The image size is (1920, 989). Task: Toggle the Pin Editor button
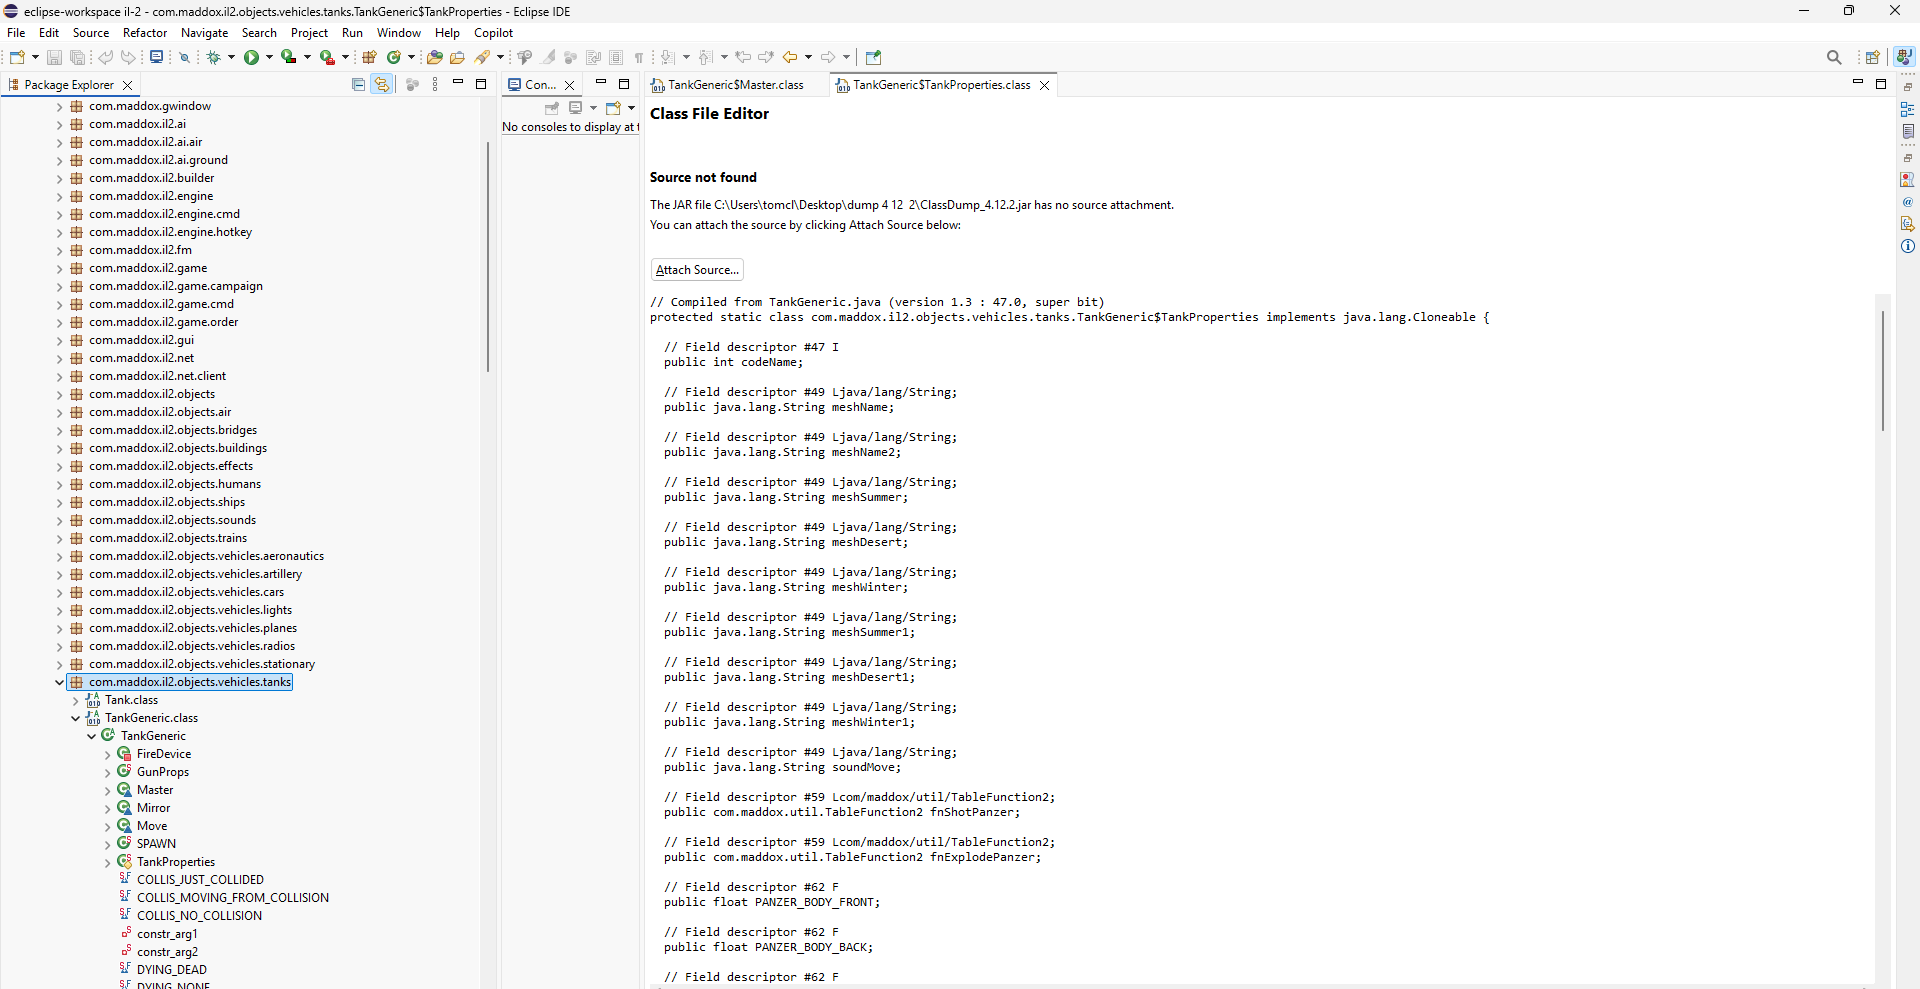pos(873,57)
